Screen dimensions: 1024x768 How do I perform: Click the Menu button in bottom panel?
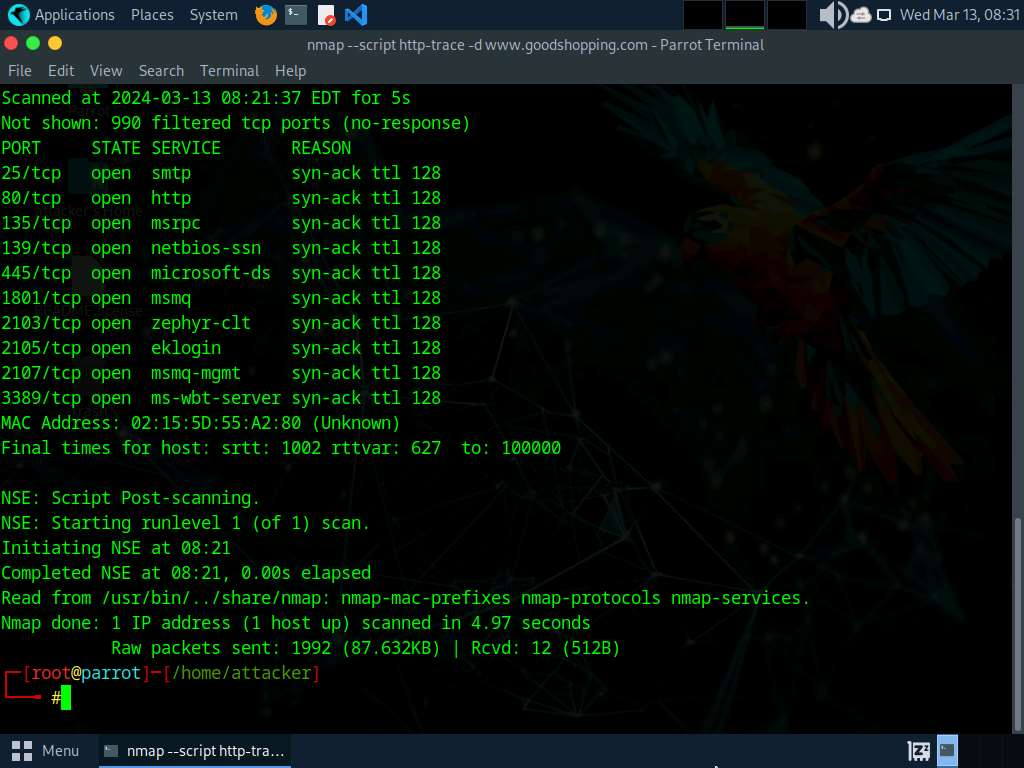pos(46,751)
